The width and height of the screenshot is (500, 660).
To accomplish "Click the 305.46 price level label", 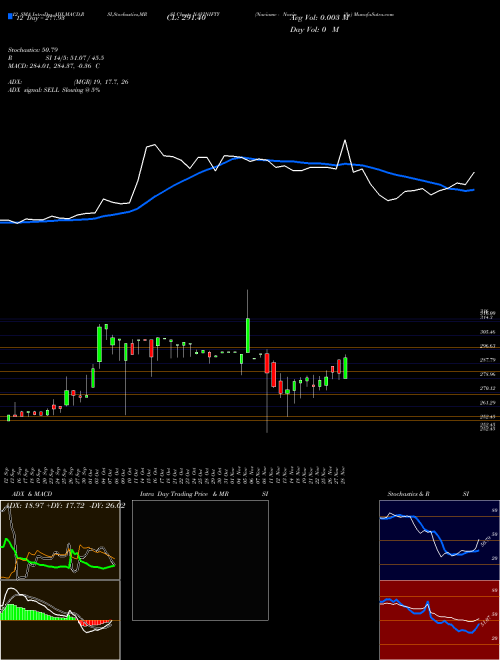I will (487, 332).
